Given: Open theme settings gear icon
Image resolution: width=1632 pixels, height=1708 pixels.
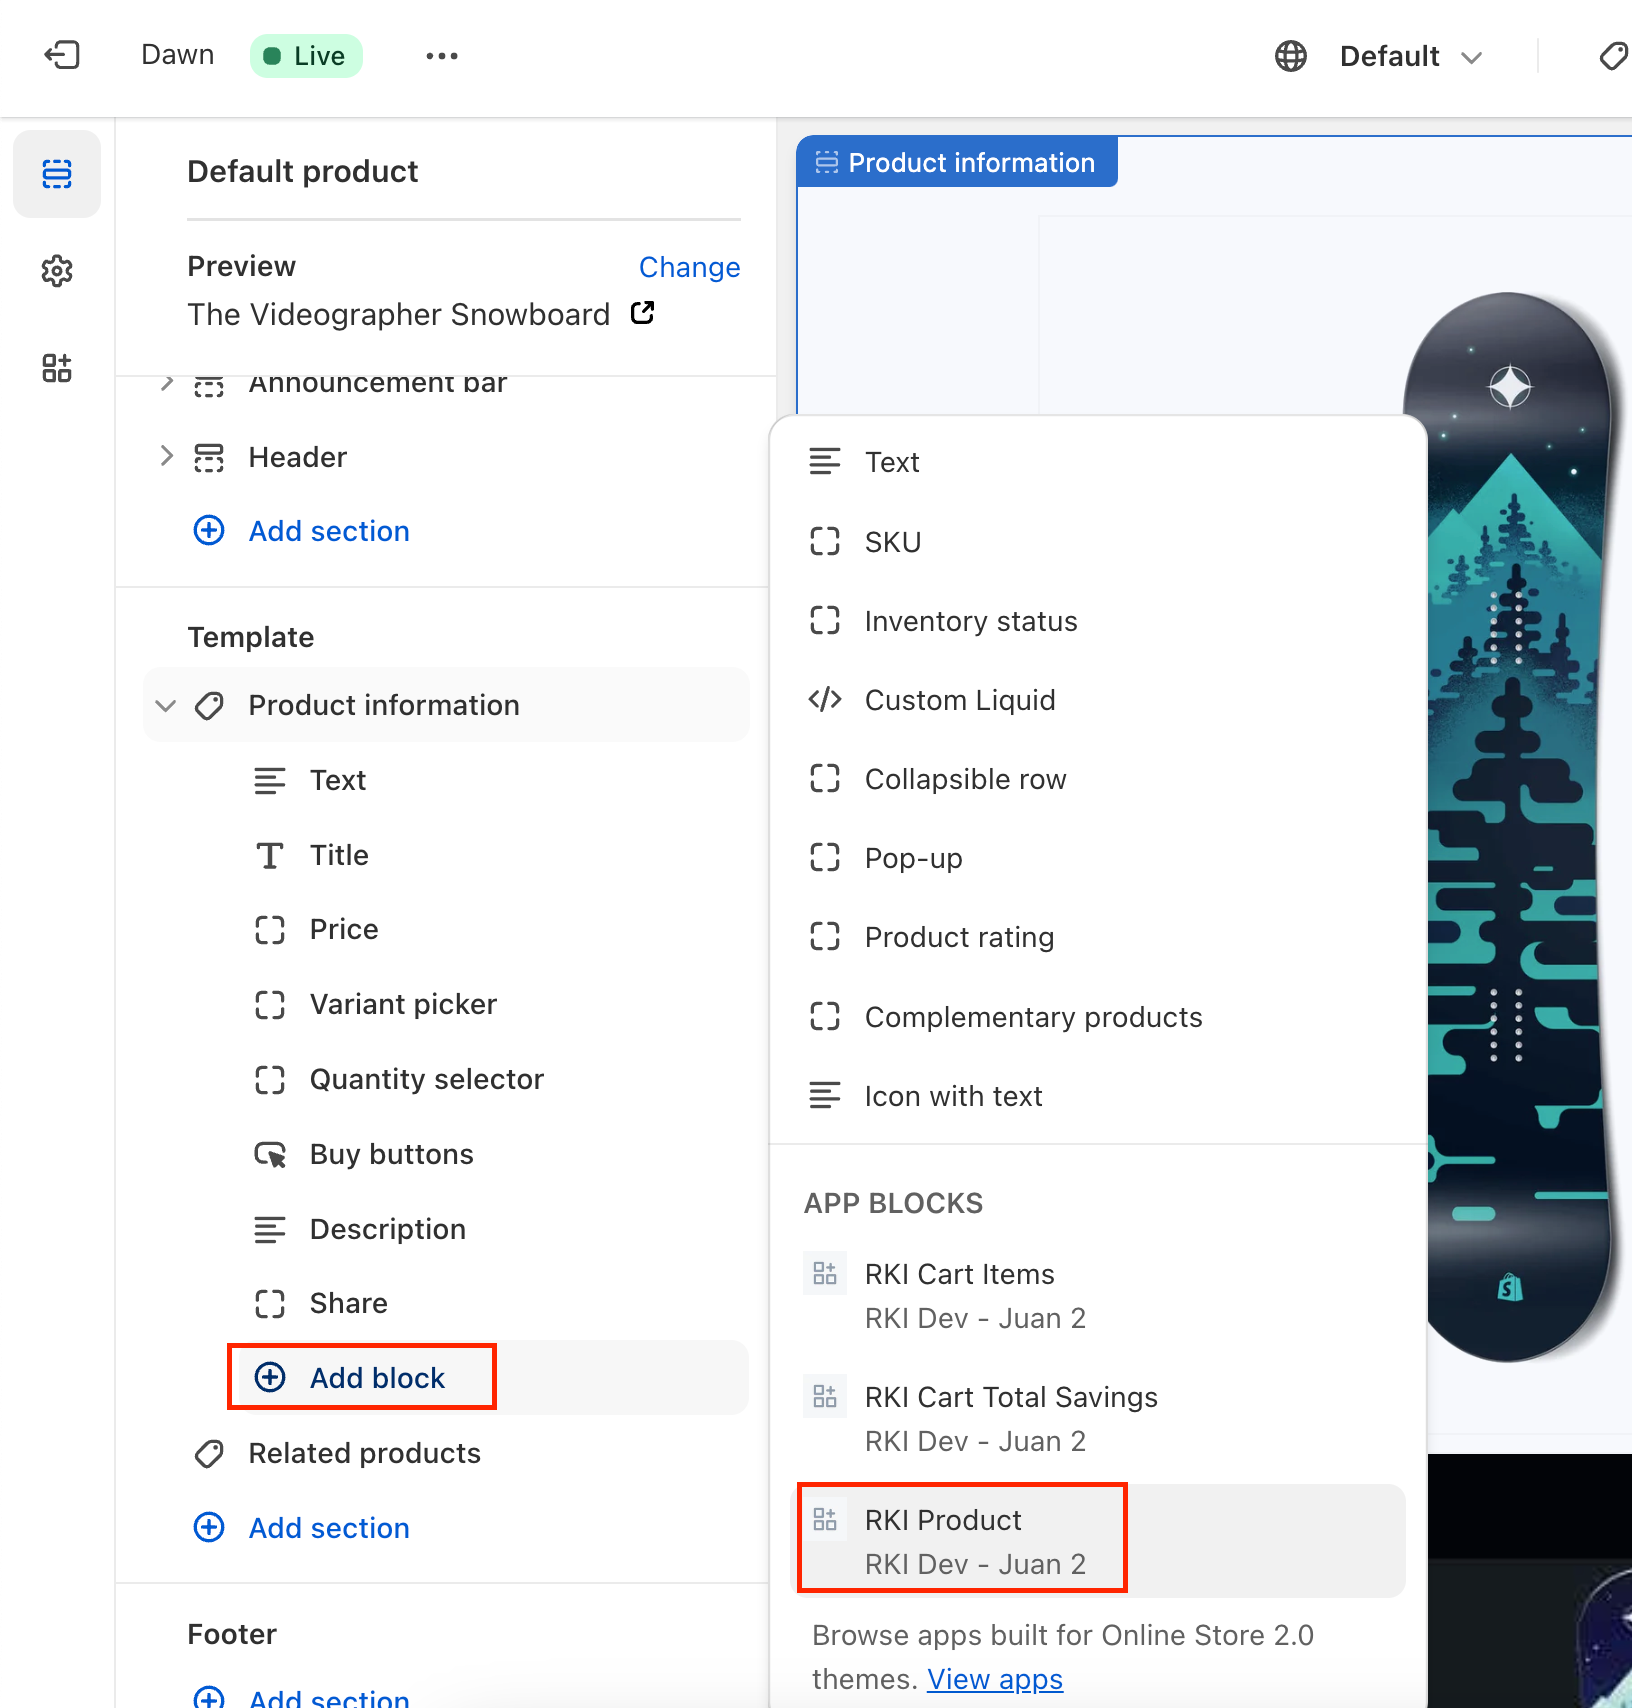Looking at the screenshot, I should pyautogui.click(x=57, y=271).
